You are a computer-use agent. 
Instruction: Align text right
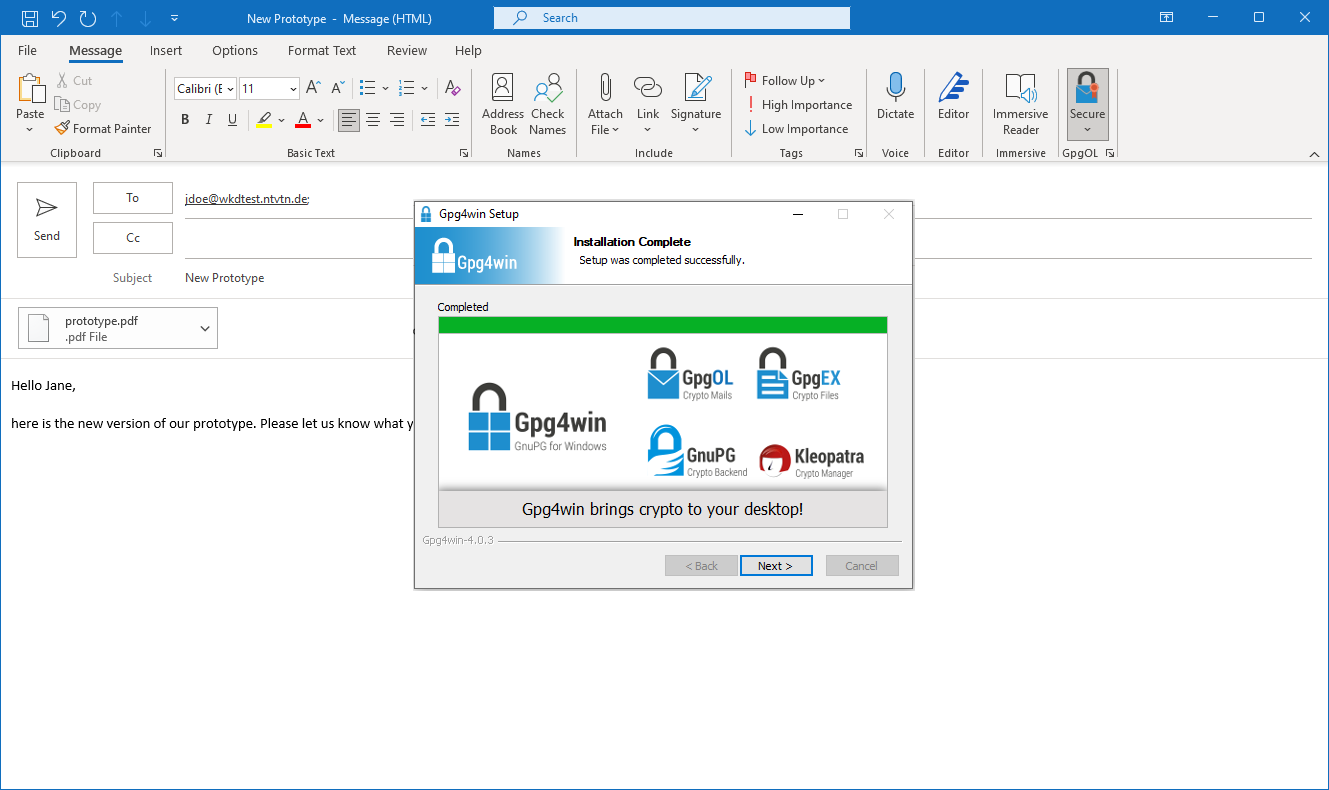[397, 120]
